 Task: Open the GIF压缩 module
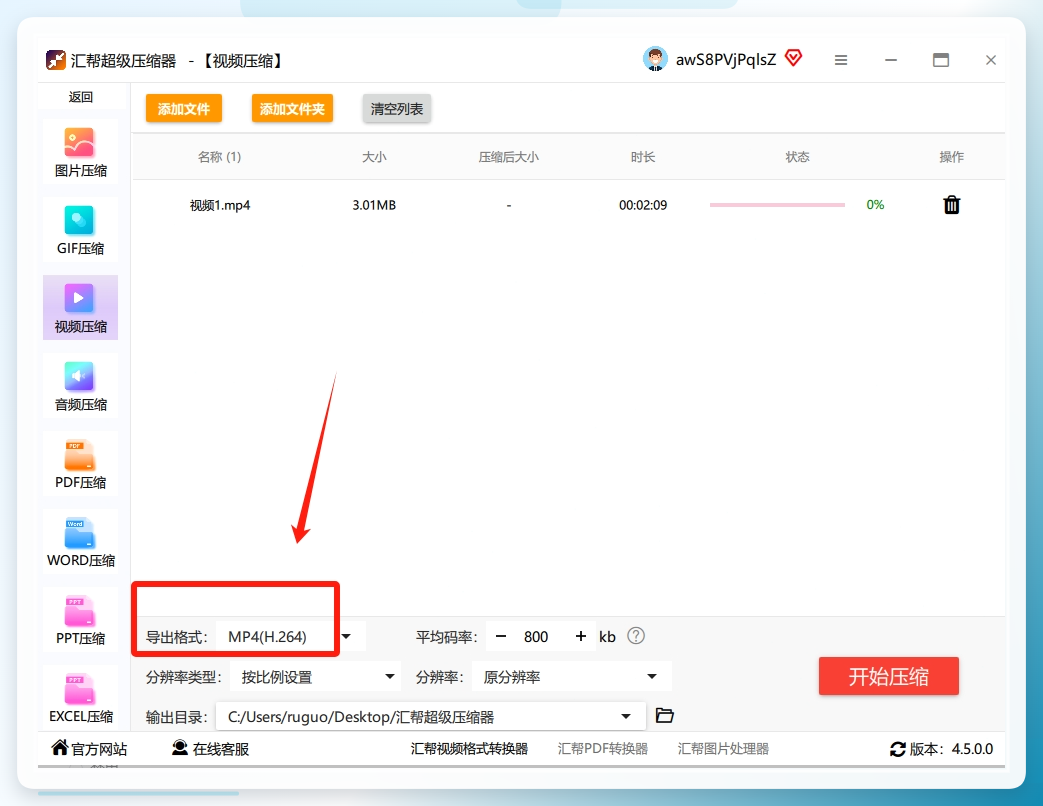[80, 230]
